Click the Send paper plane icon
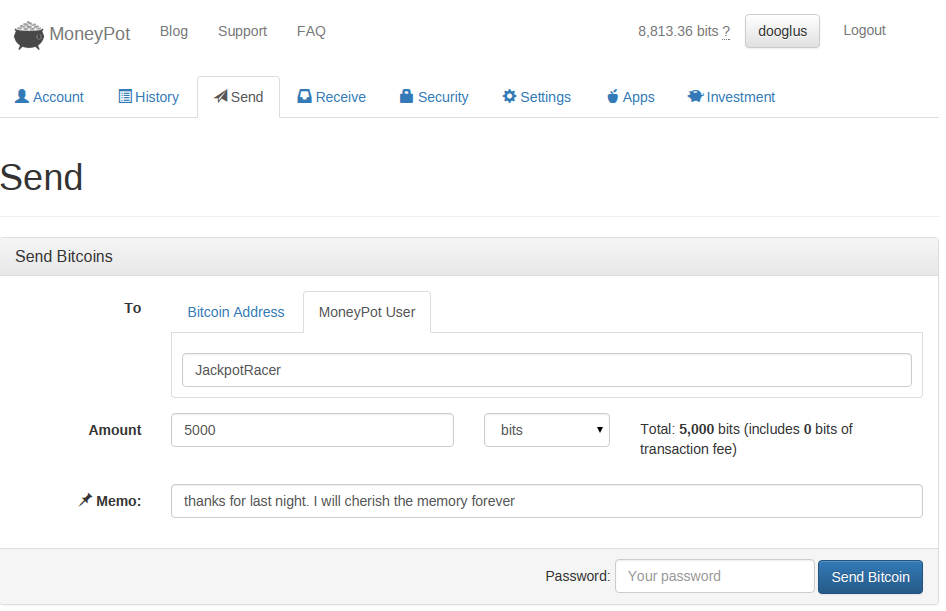Screen dimensions: 946x611 (221, 97)
